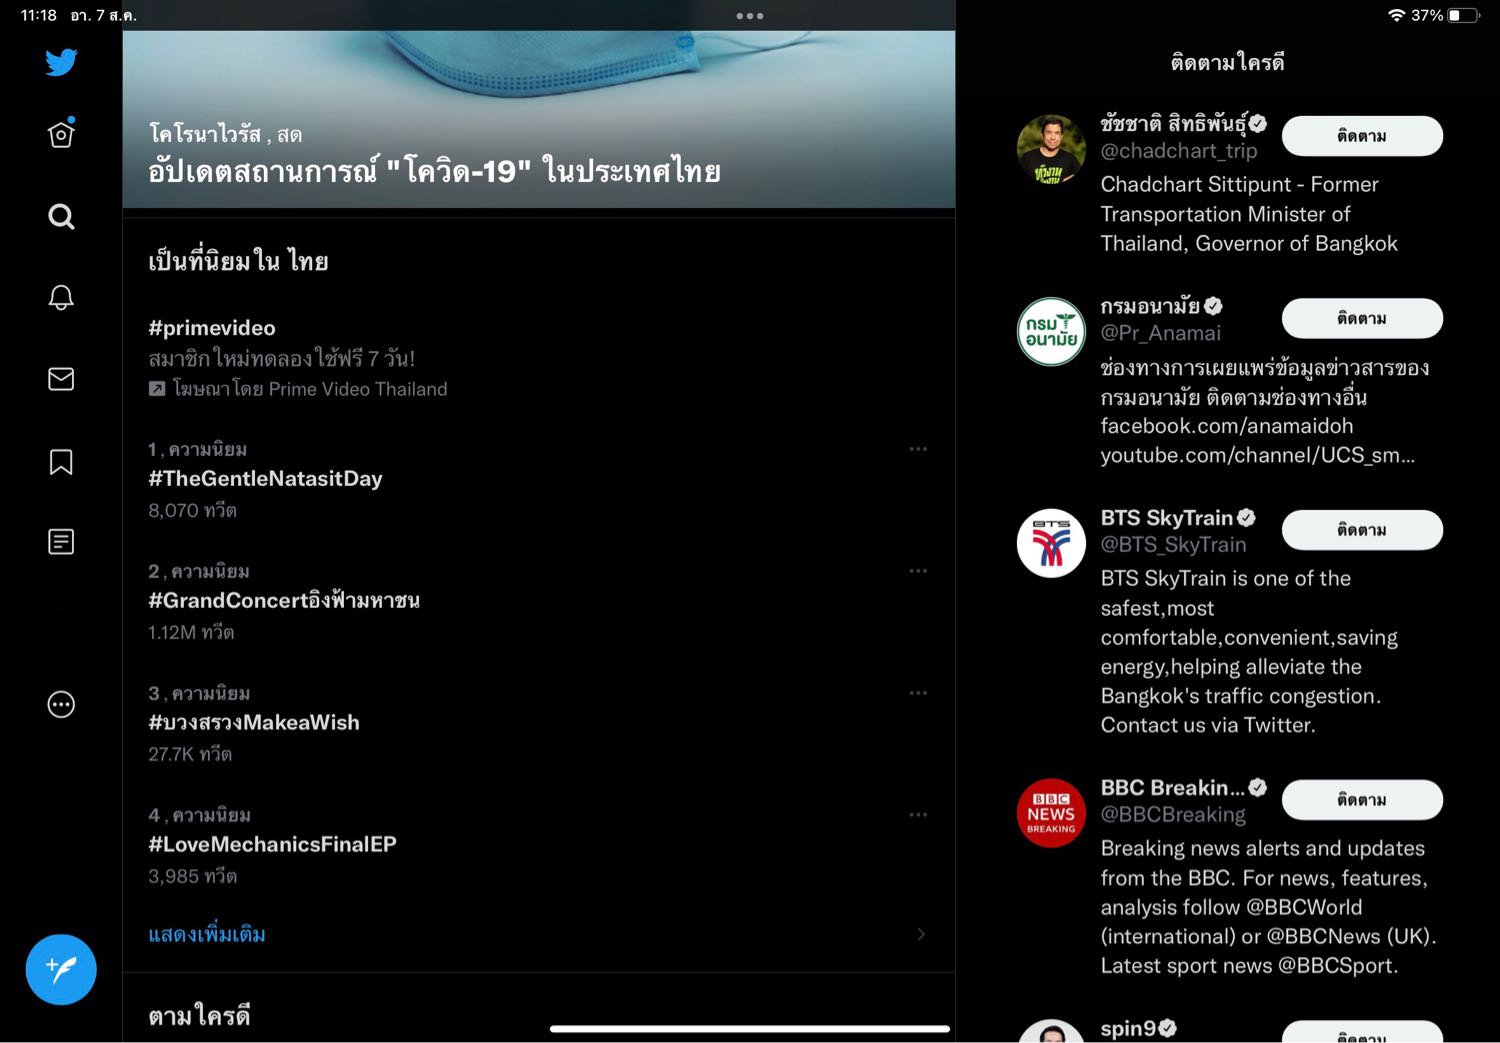Open the Search explore icon
This screenshot has width=1500, height=1043.
61,216
